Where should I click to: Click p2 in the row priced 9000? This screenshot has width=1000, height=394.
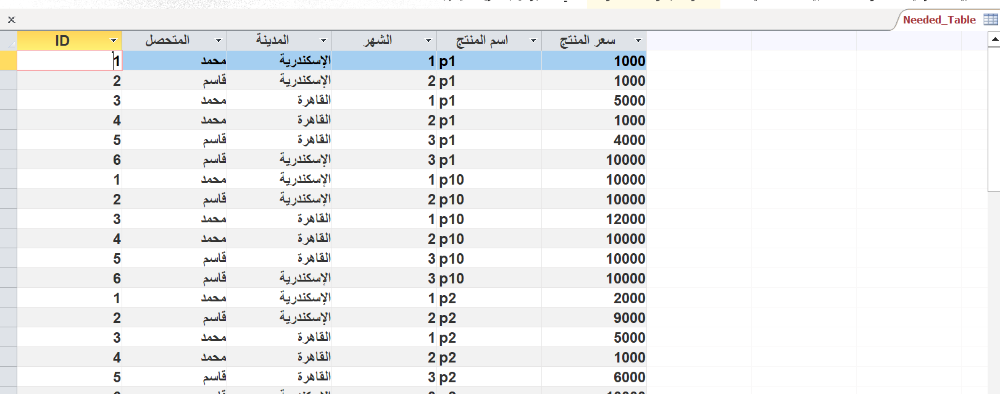(449, 317)
